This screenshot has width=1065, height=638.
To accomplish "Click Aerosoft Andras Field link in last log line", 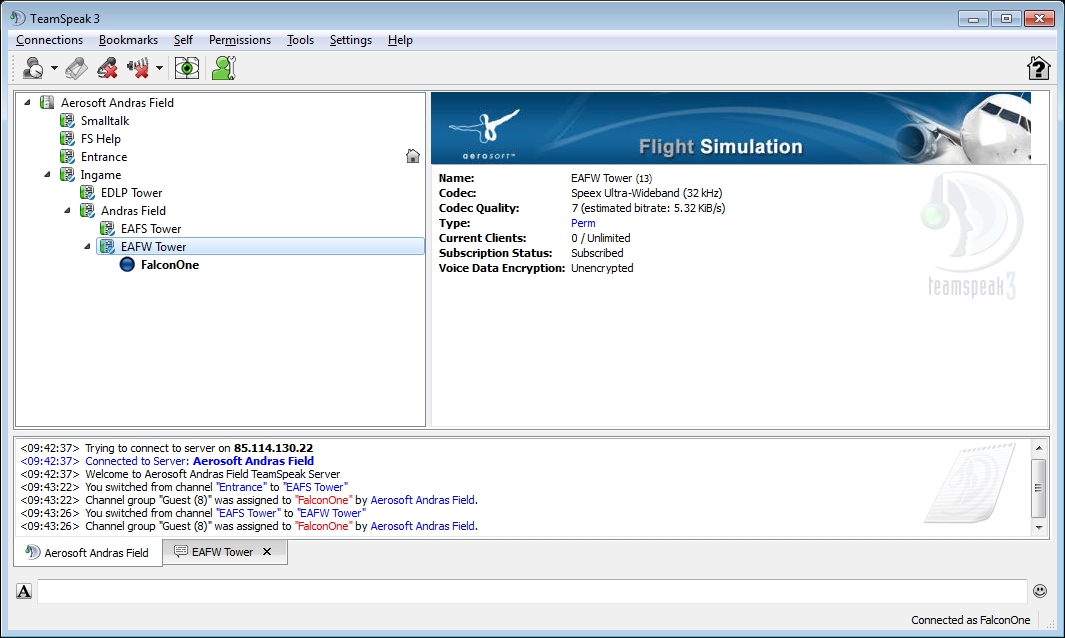I will 422,526.
